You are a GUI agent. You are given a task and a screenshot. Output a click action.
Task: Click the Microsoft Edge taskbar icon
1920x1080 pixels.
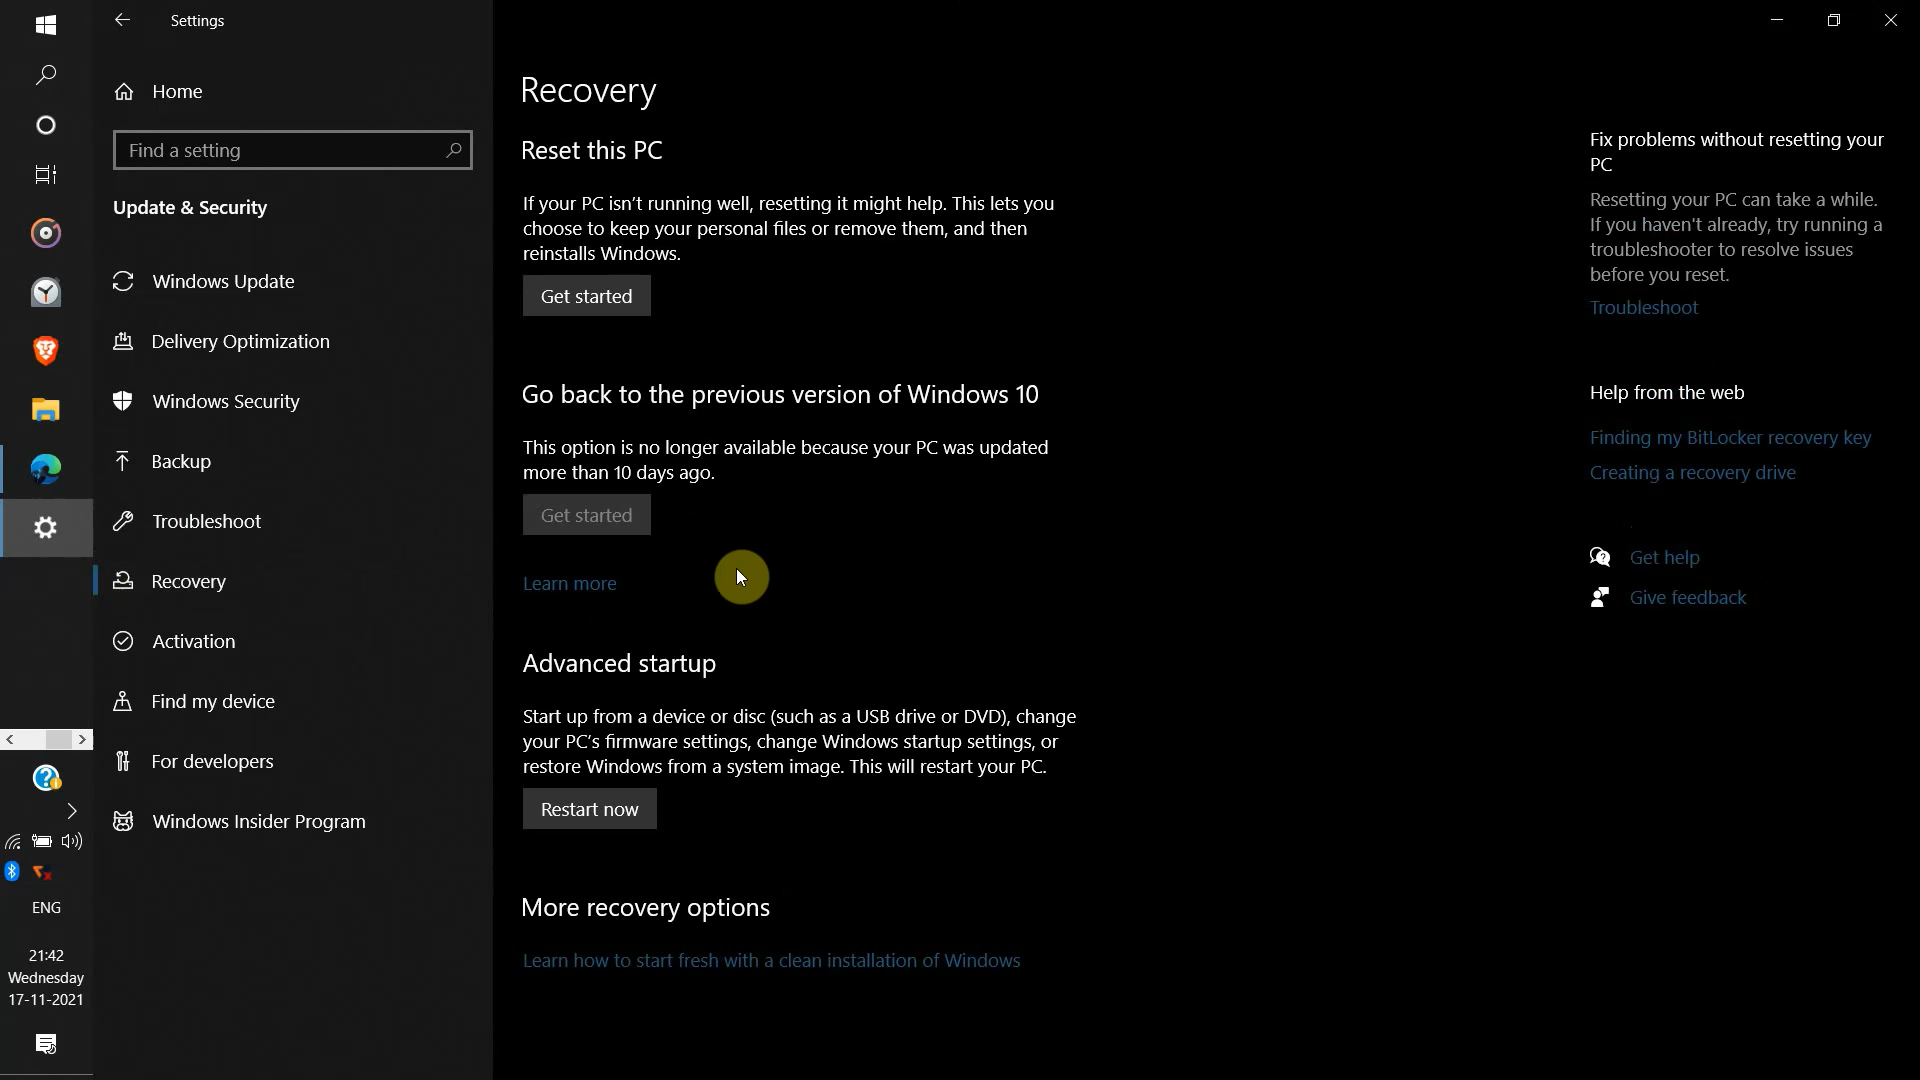pyautogui.click(x=46, y=469)
